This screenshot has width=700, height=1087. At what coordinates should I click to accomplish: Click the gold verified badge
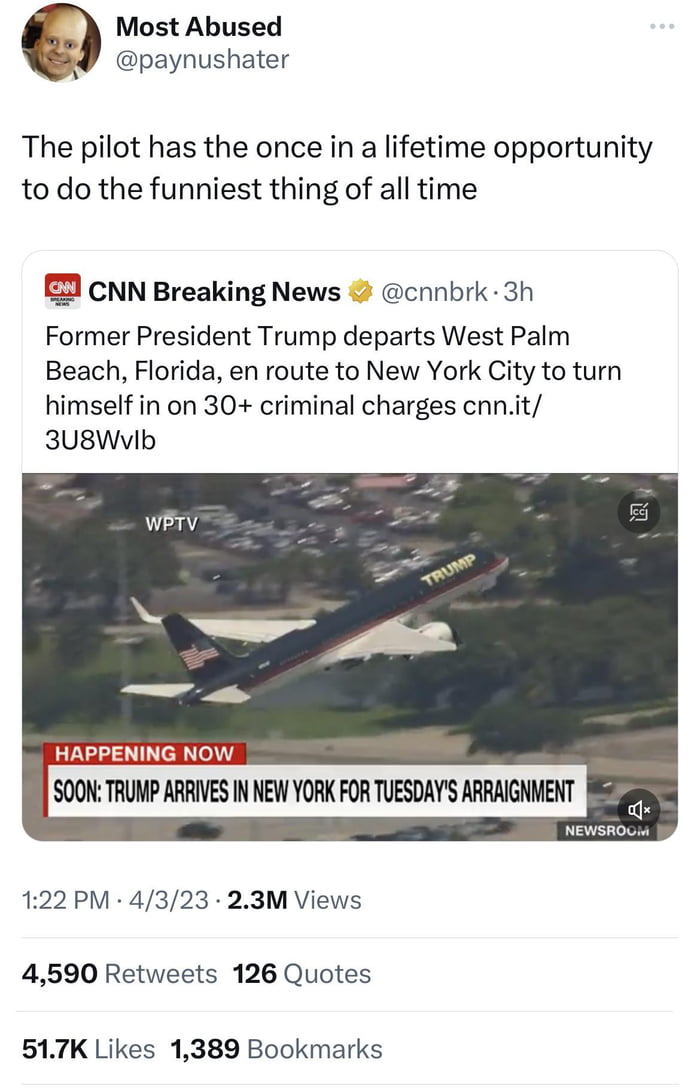tap(359, 292)
